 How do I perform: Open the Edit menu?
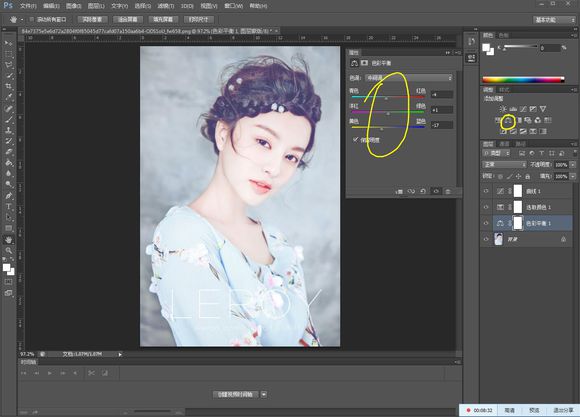[x=51, y=6]
